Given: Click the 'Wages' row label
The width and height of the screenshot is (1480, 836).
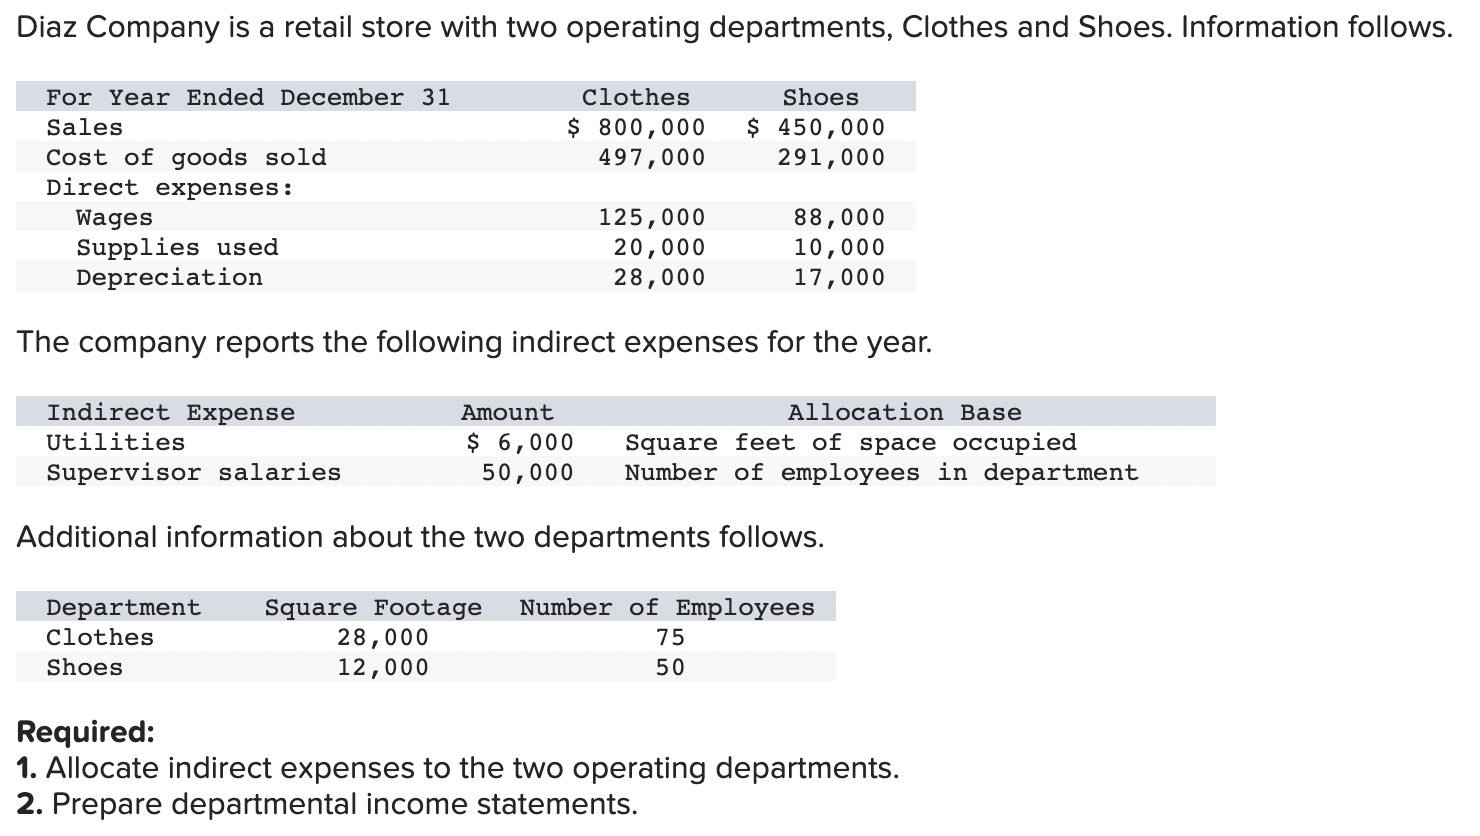Looking at the screenshot, I should point(115,217).
